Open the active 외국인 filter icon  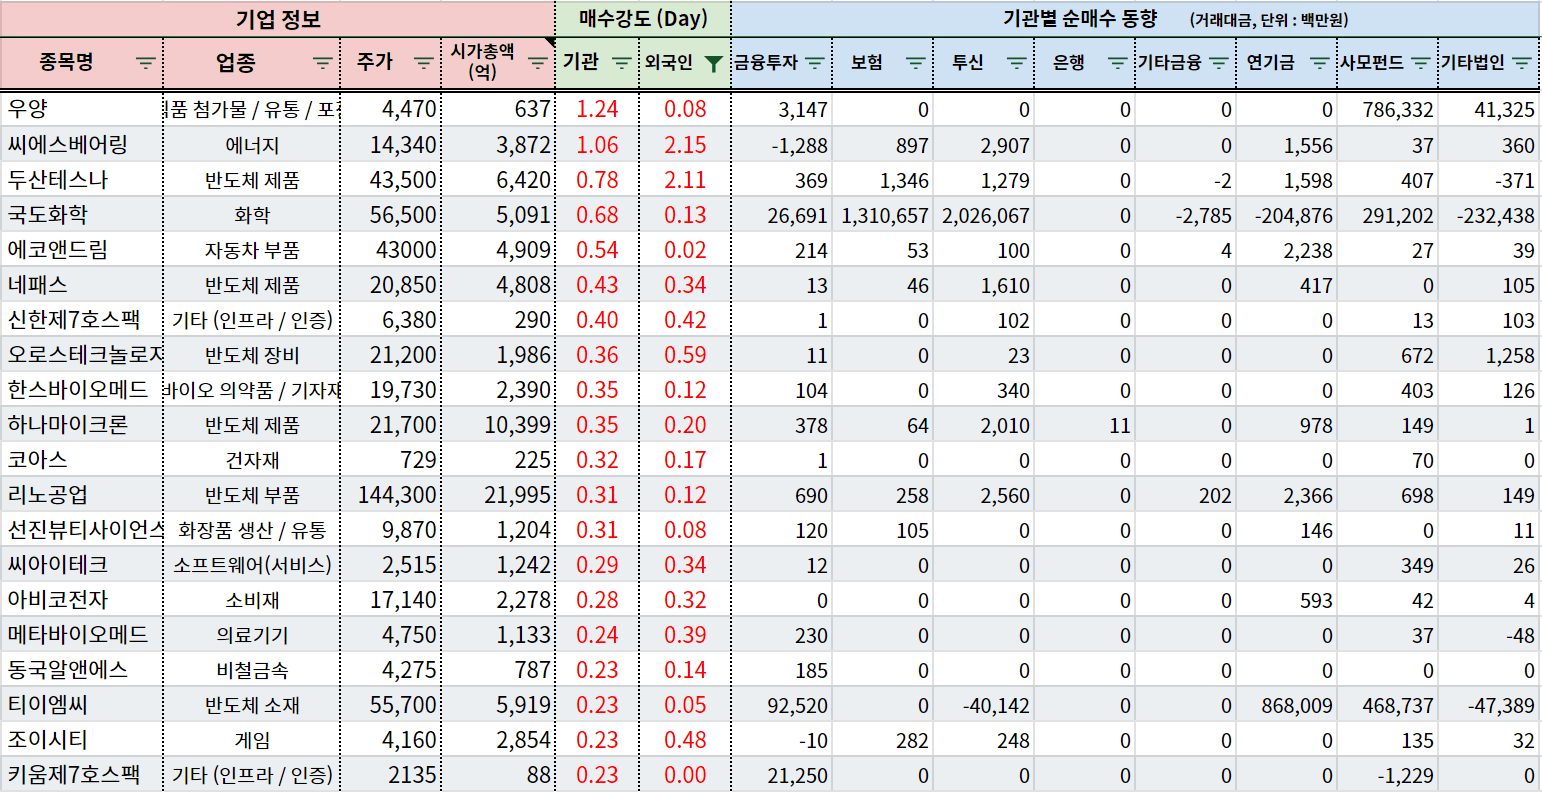(713, 62)
